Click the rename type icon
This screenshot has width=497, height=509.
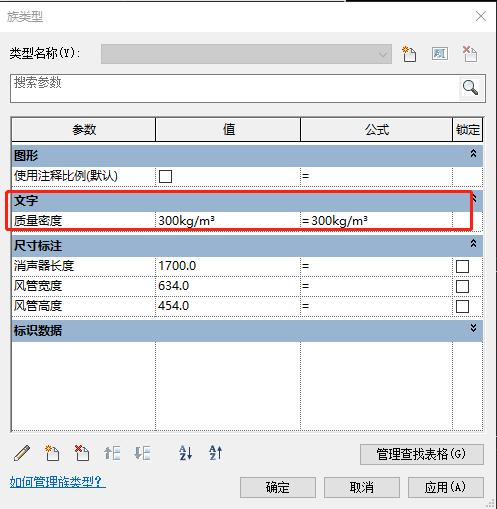point(440,54)
